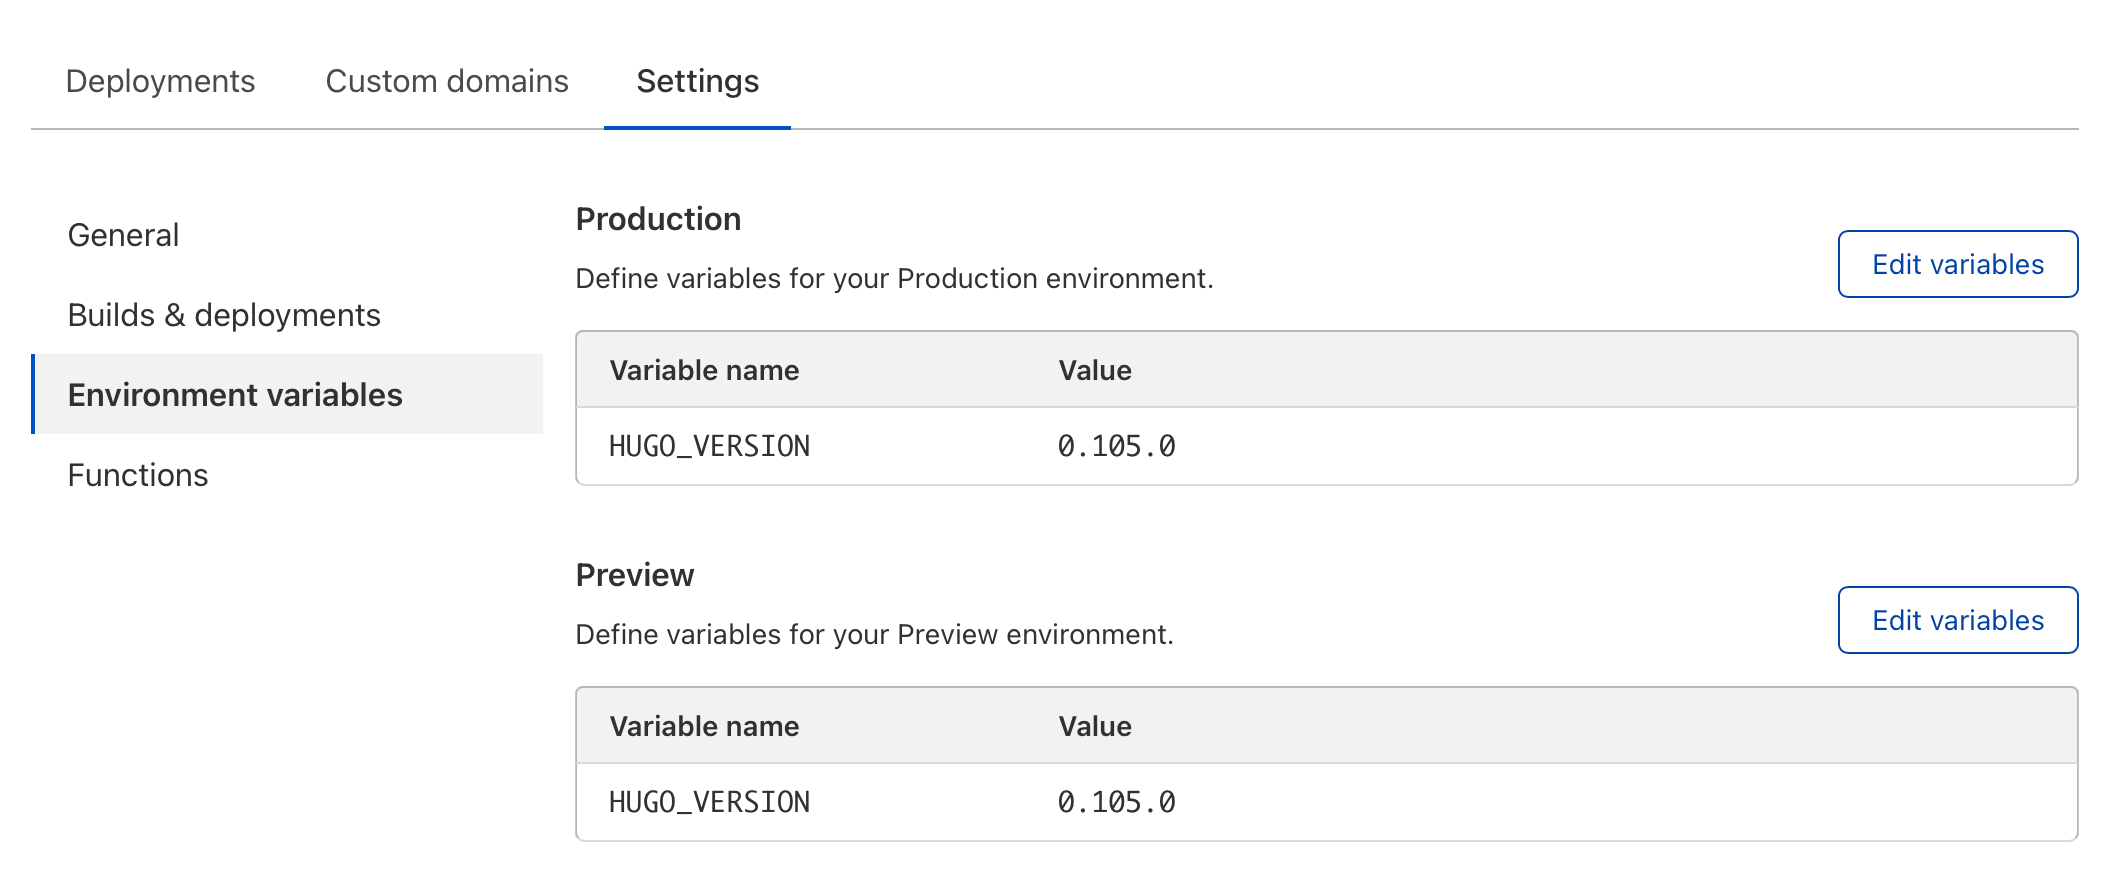
Task: Click the Production environment description text
Action: click(x=894, y=278)
